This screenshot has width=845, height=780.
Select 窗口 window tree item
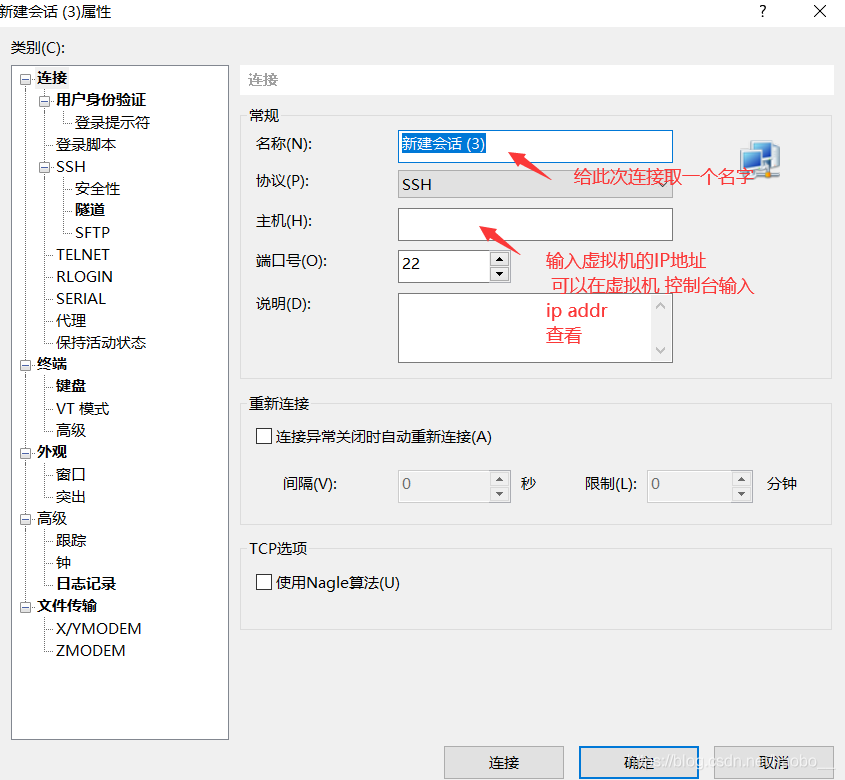71,474
